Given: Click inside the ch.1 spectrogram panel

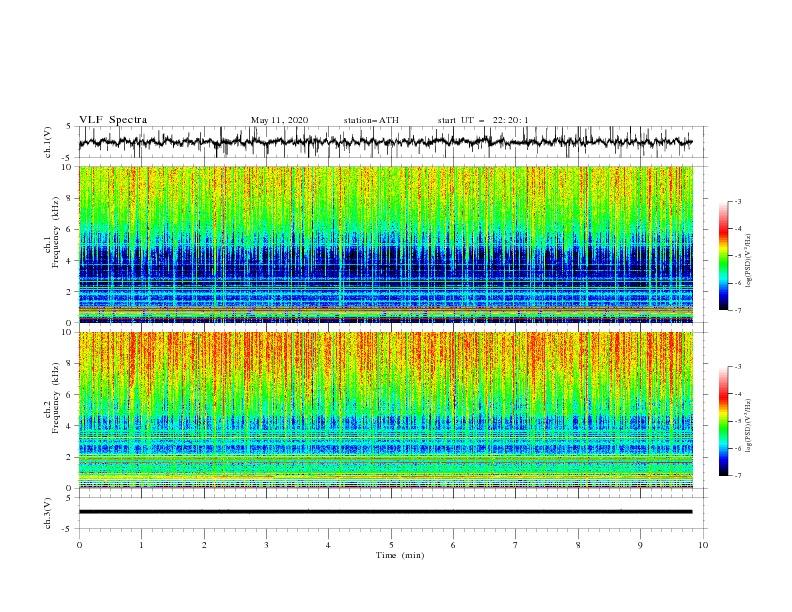Looking at the screenshot, I should pyautogui.click(x=386, y=244).
